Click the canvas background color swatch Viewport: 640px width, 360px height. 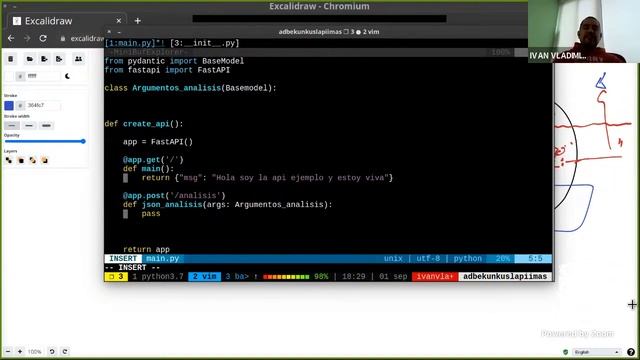coord(9,76)
